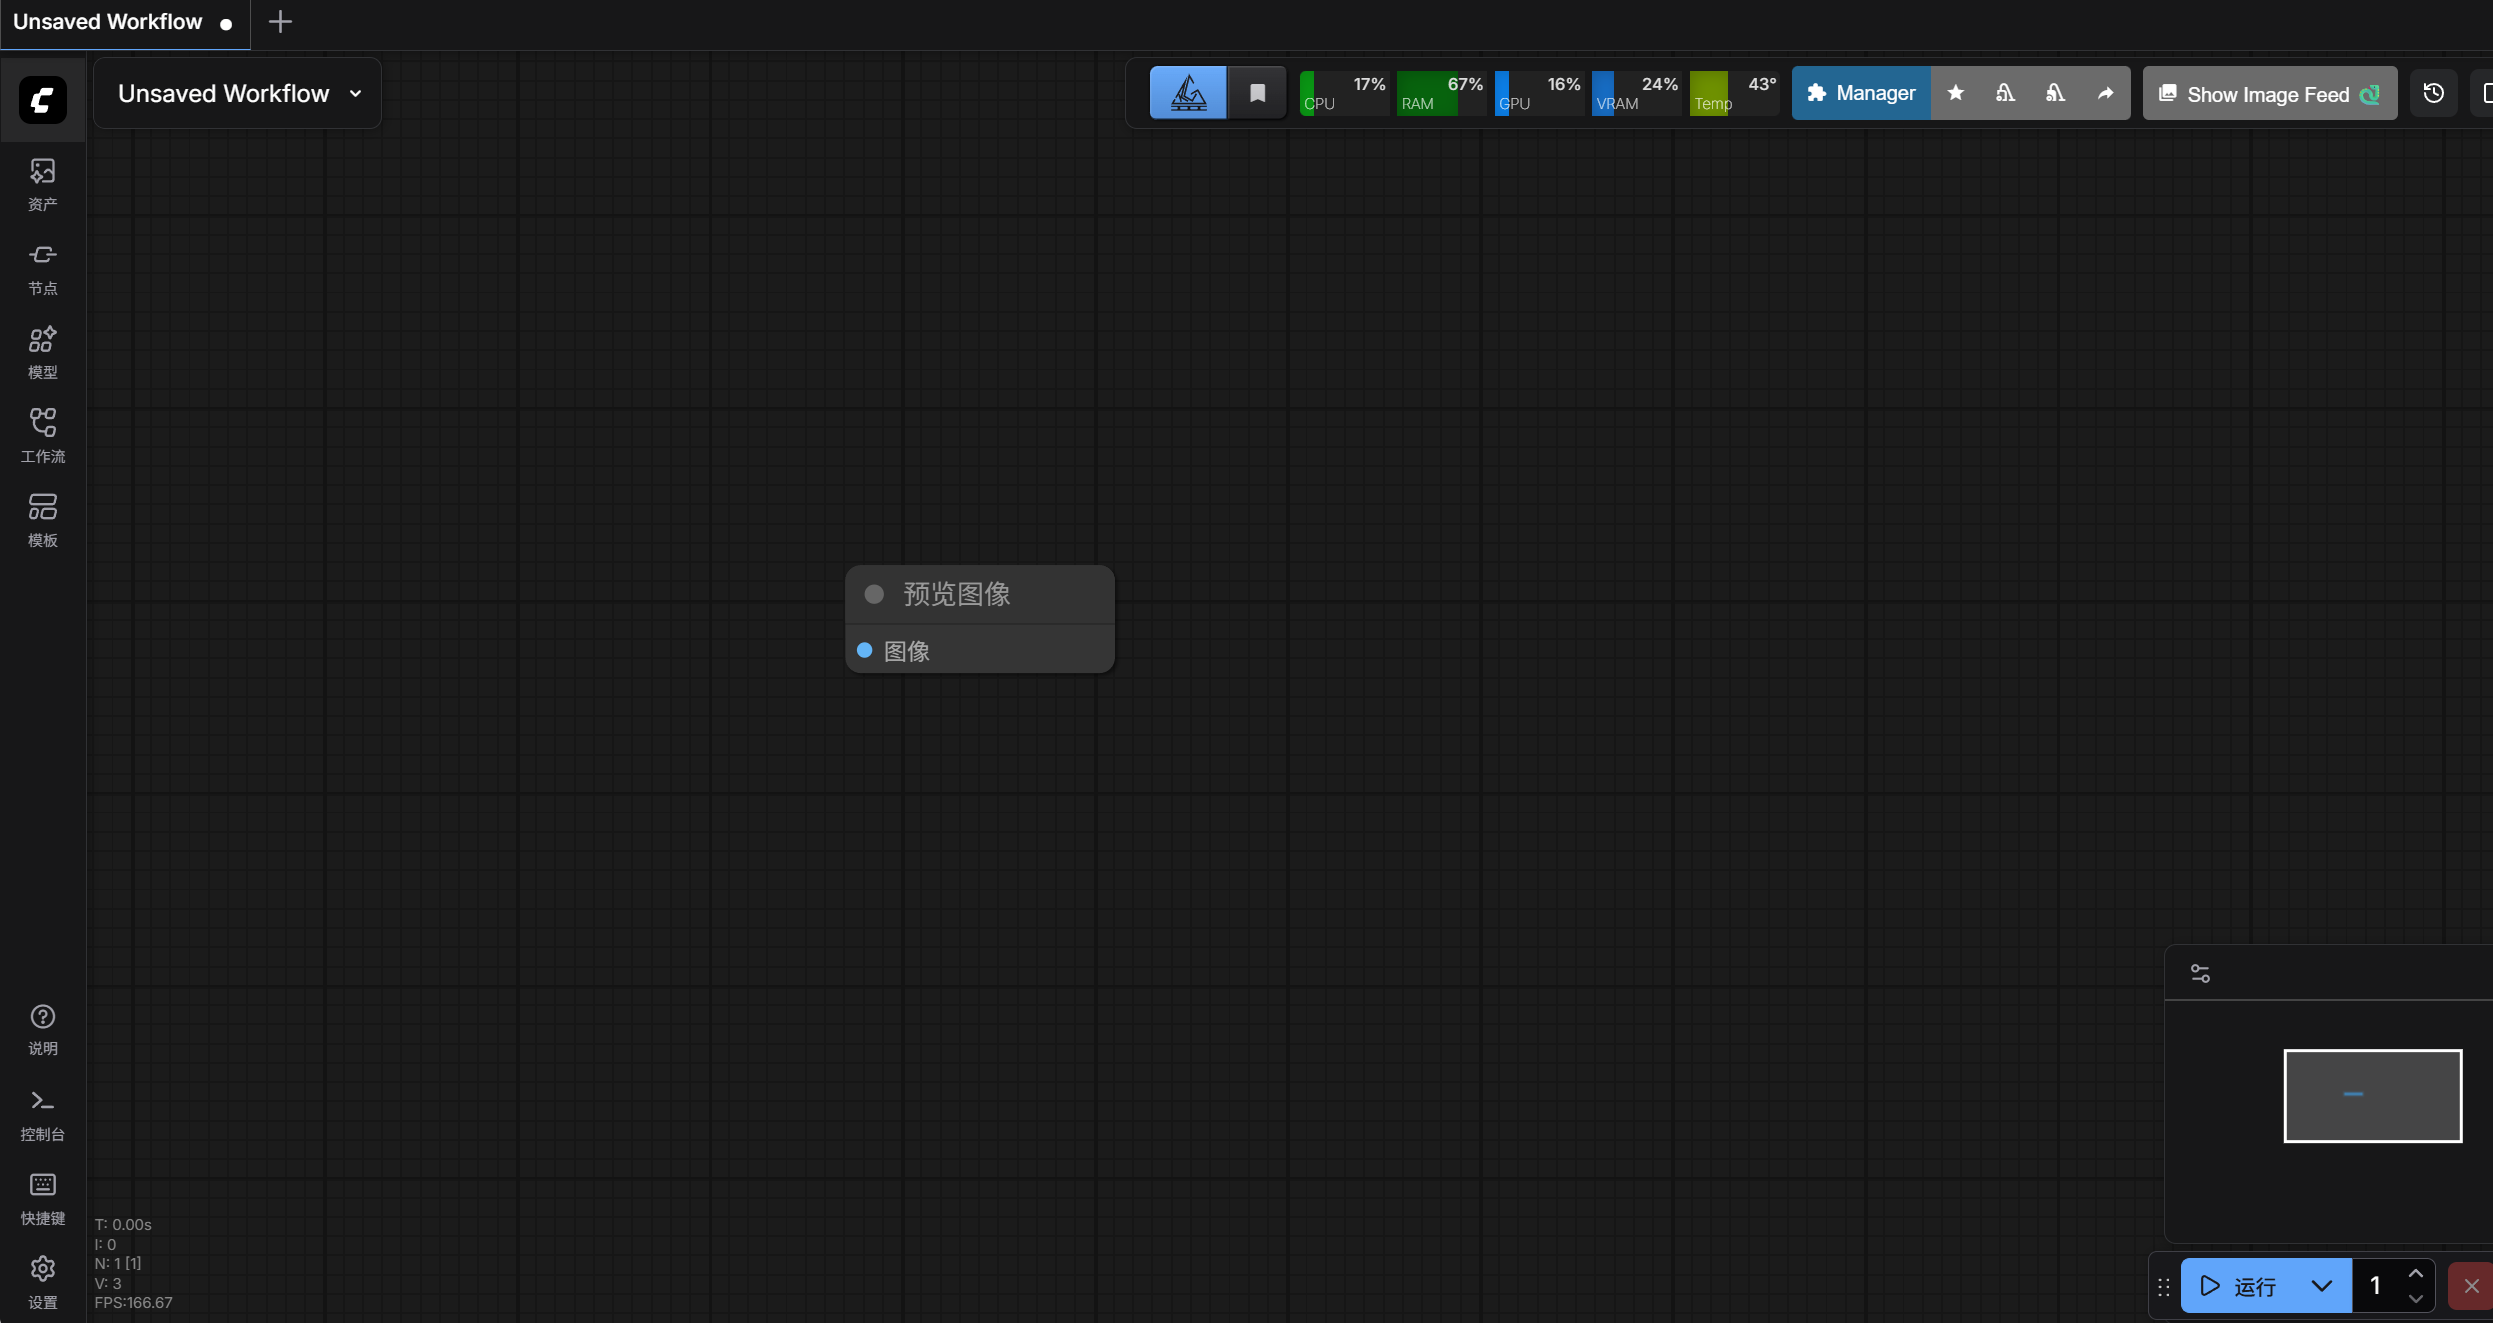
Task: Toggle the boat icon button in toolbar
Action: click(x=1188, y=93)
